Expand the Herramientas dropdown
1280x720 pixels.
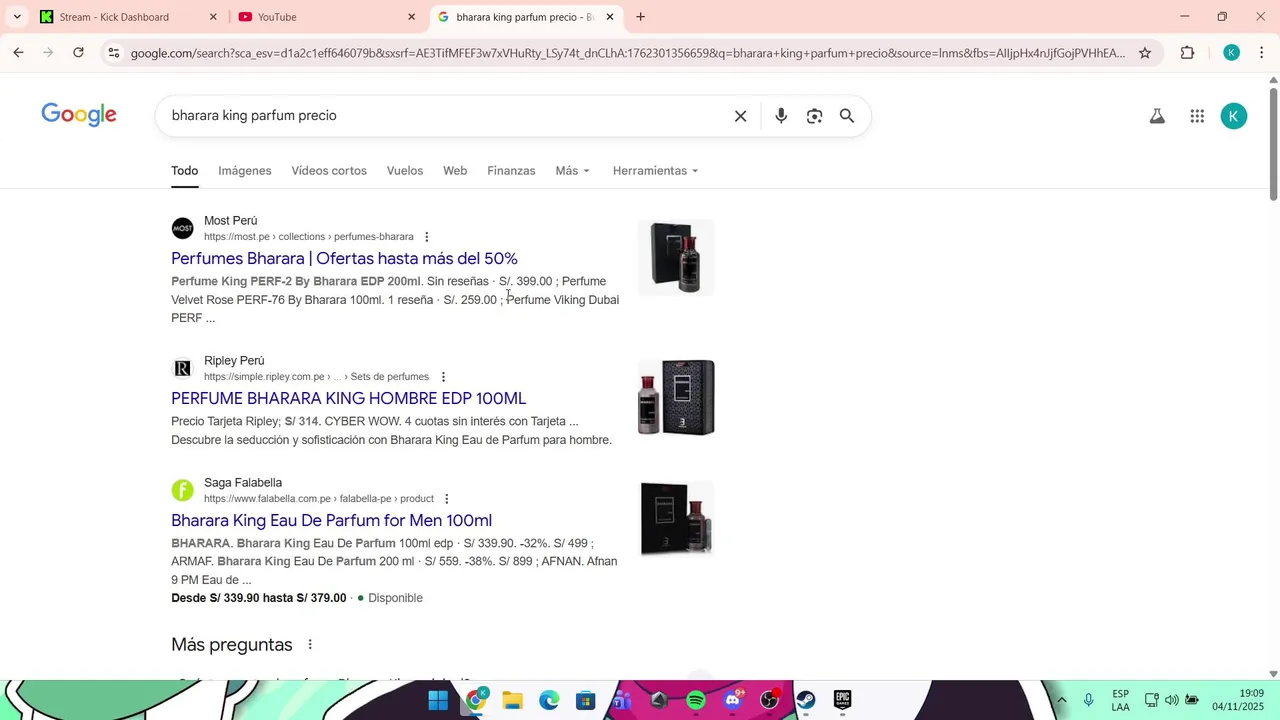[x=656, y=171]
